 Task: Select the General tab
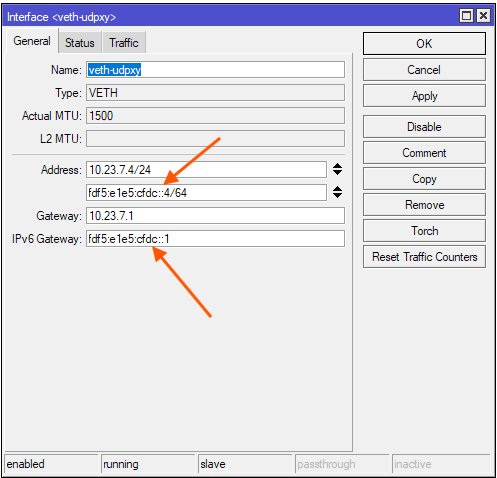click(32, 41)
